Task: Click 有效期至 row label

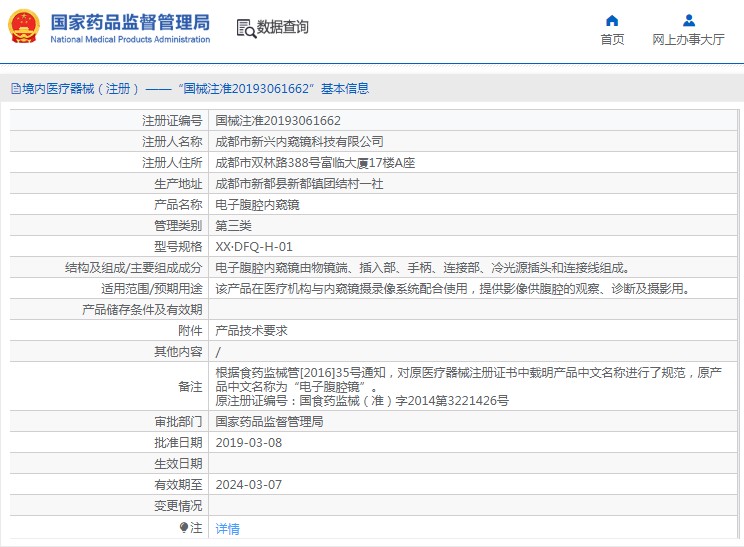Action: coord(178,484)
